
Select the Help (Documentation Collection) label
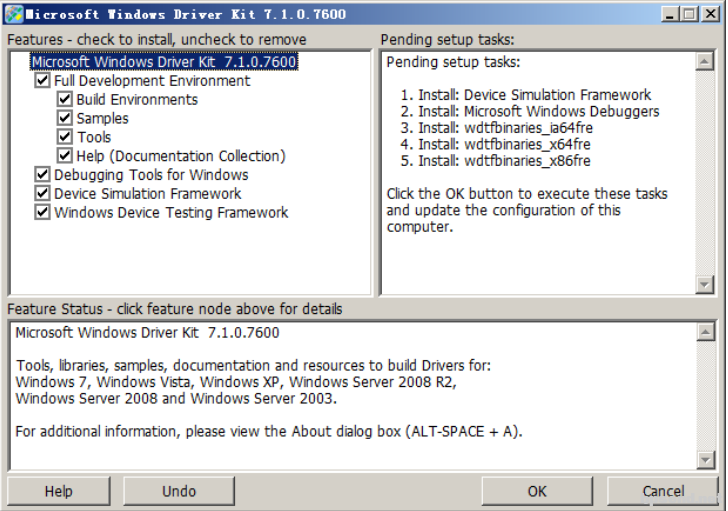181,156
